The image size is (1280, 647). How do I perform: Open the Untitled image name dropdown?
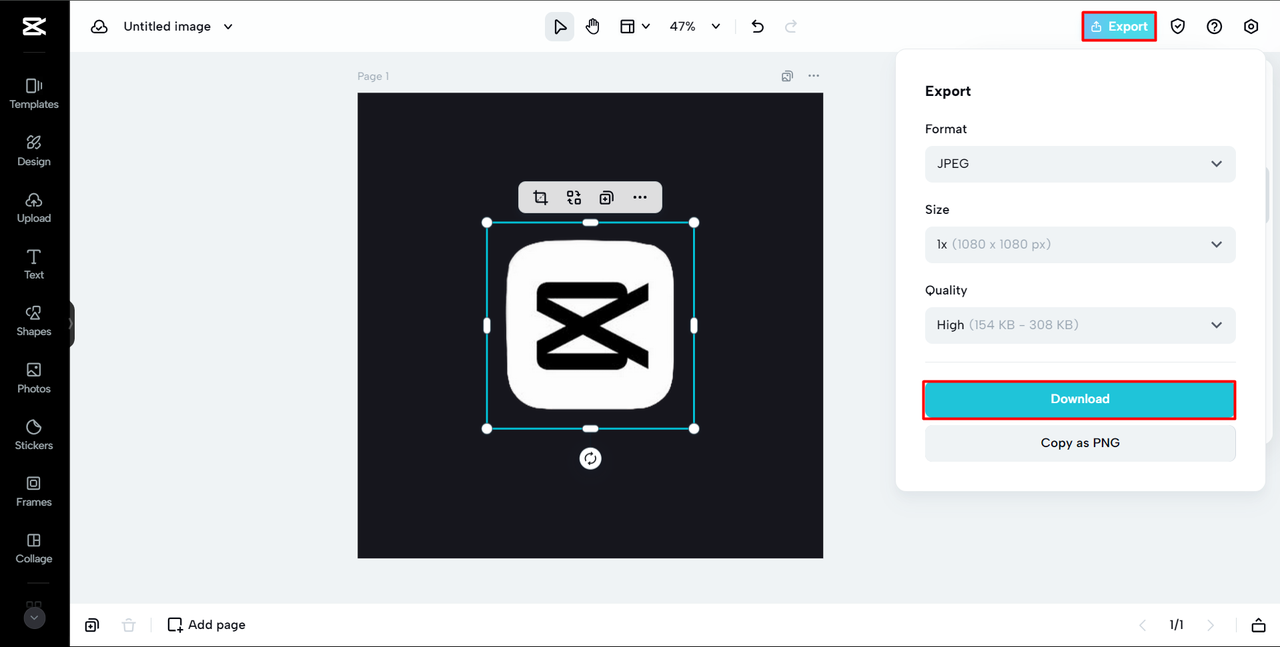point(178,27)
